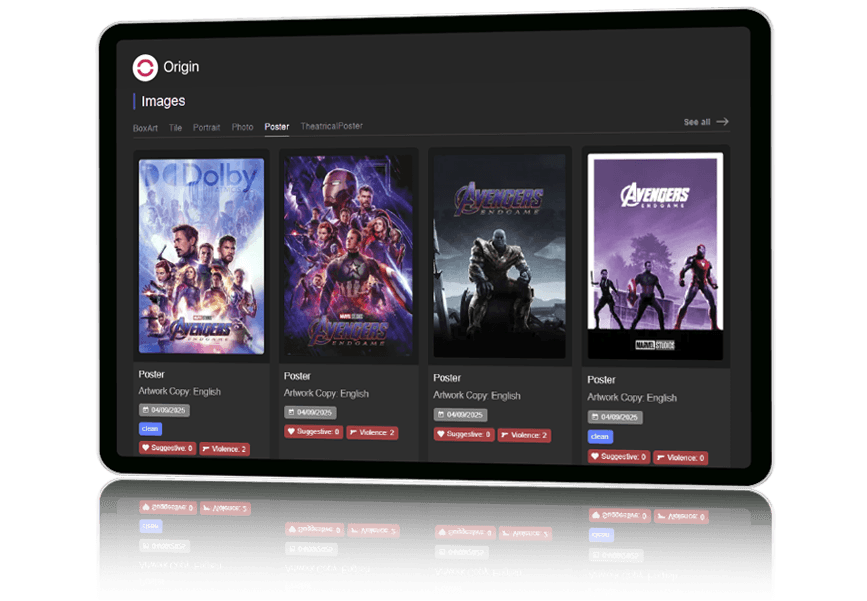The image size is (867, 601).
Task: Open the Iron Man Avengers Endgame poster thumbnail
Action: pos(348,255)
